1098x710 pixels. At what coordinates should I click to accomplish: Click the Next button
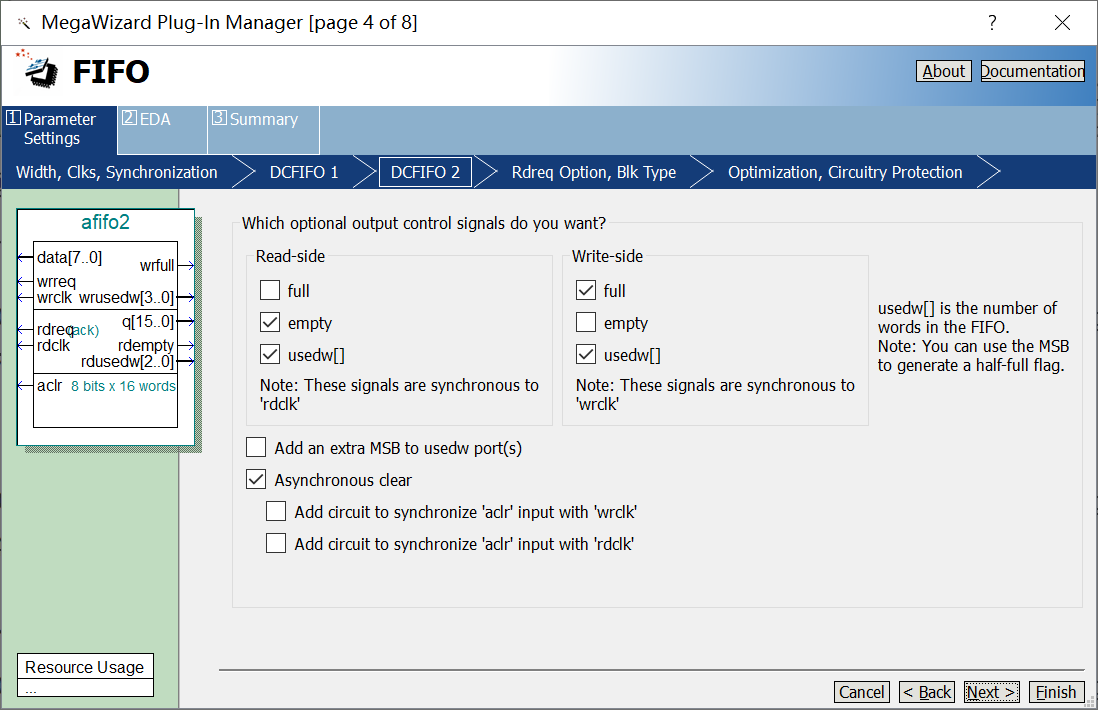tap(992, 692)
